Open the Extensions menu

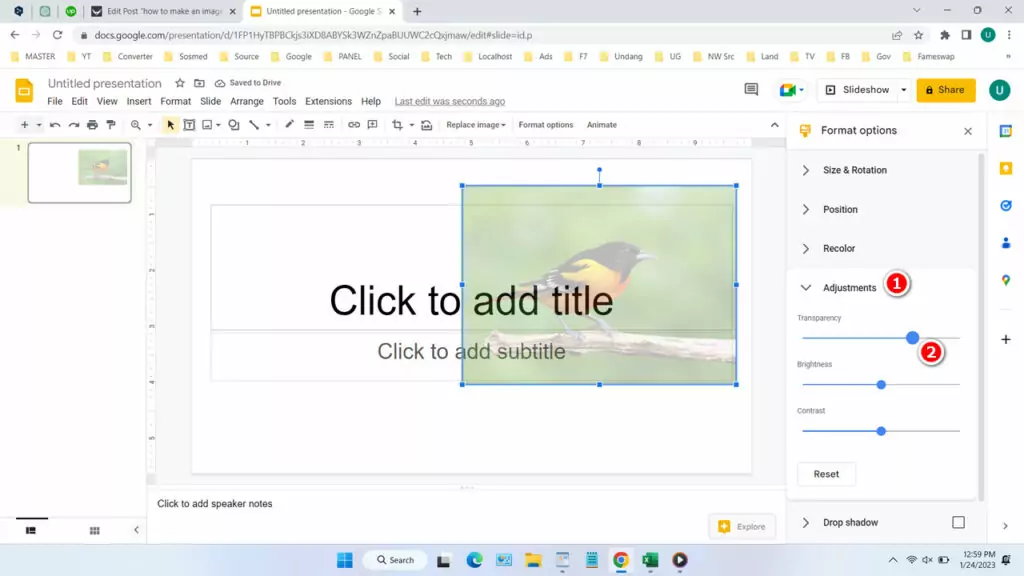pos(328,101)
